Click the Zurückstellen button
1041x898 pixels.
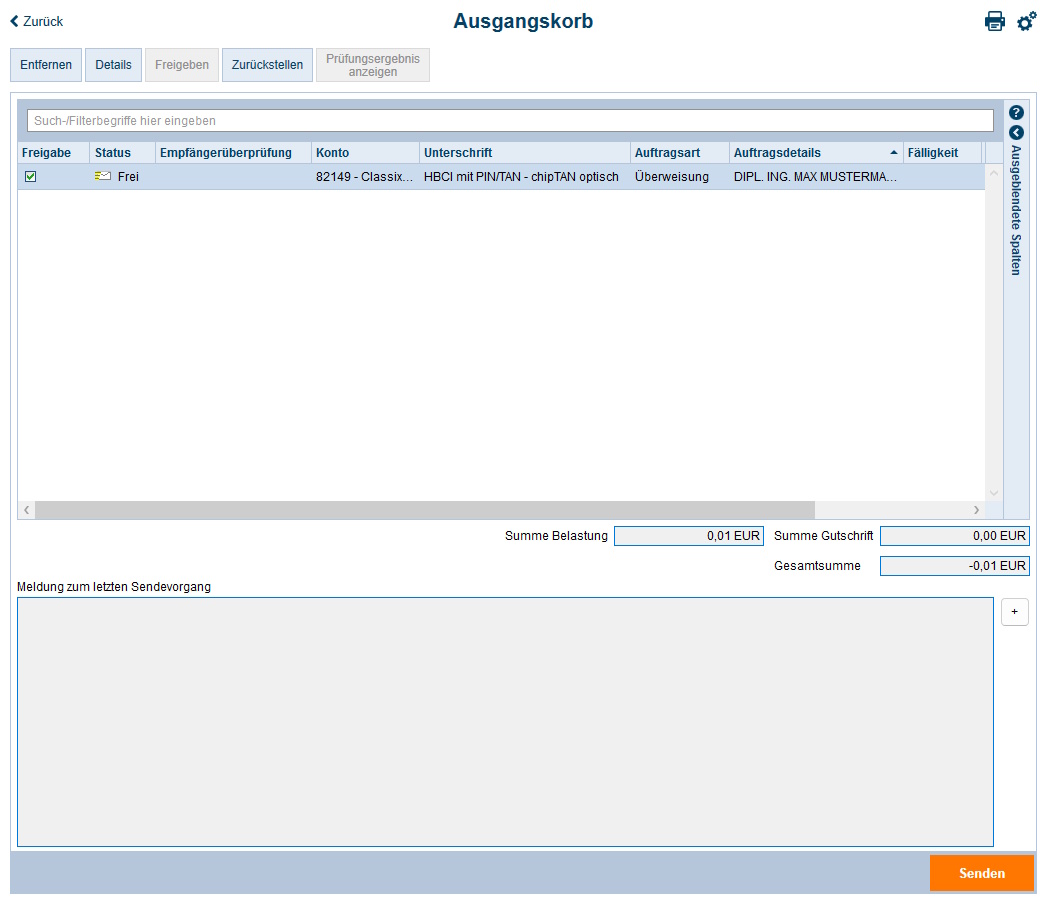(x=267, y=65)
